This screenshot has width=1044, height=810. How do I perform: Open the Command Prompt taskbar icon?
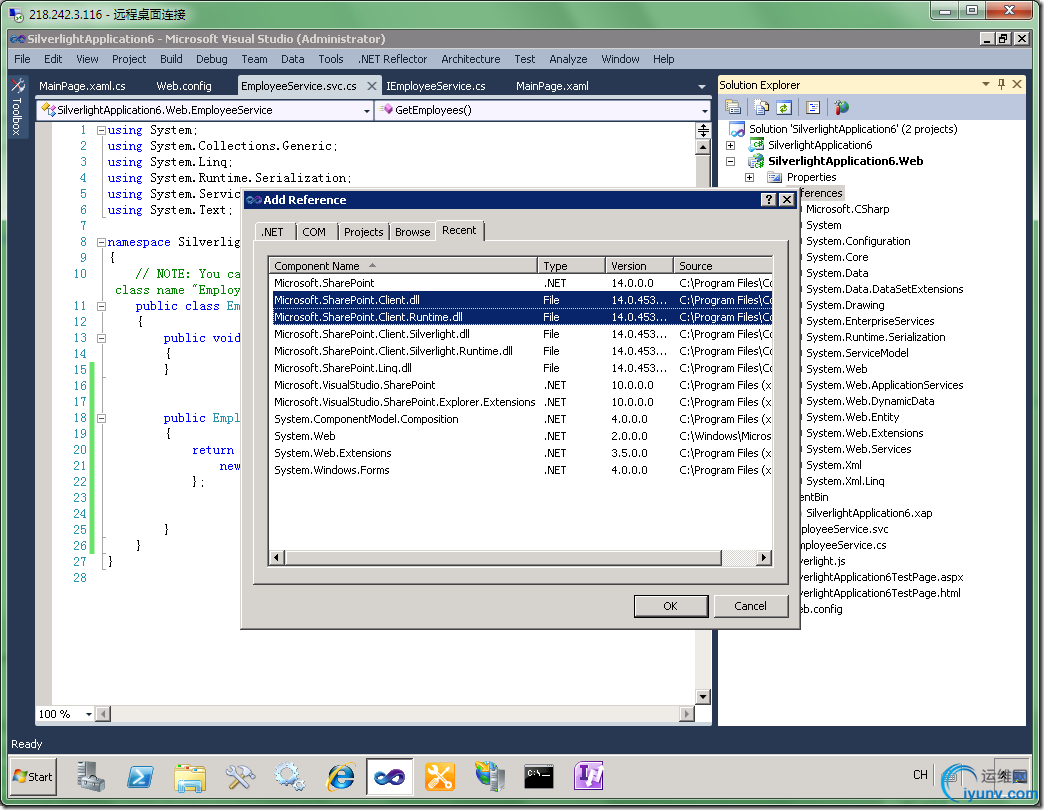539,776
